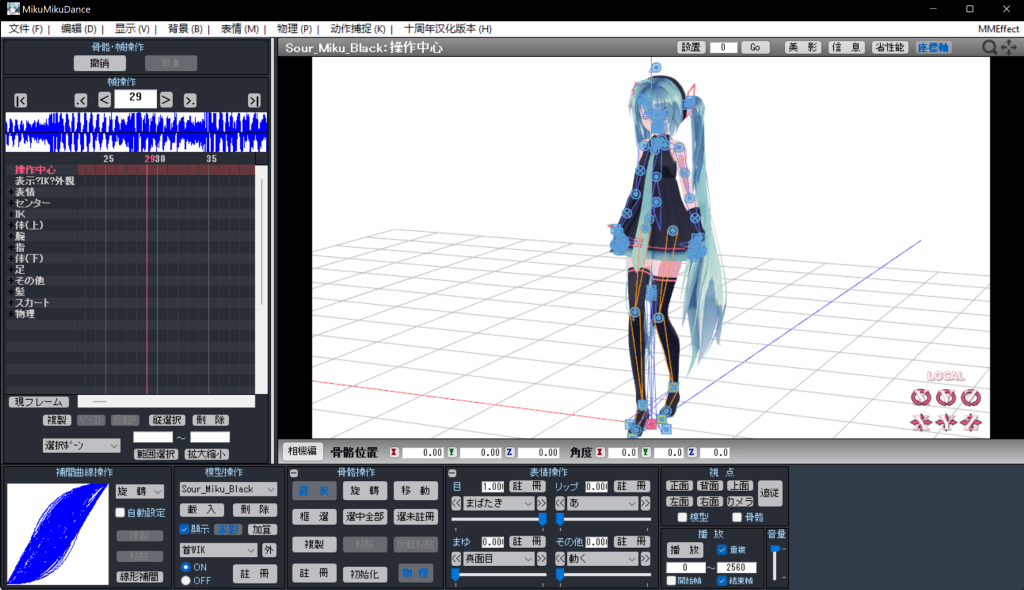
Task: Collapse the 骨骼操作 panel minus icon
Action: pyautogui.click(x=293, y=472)
